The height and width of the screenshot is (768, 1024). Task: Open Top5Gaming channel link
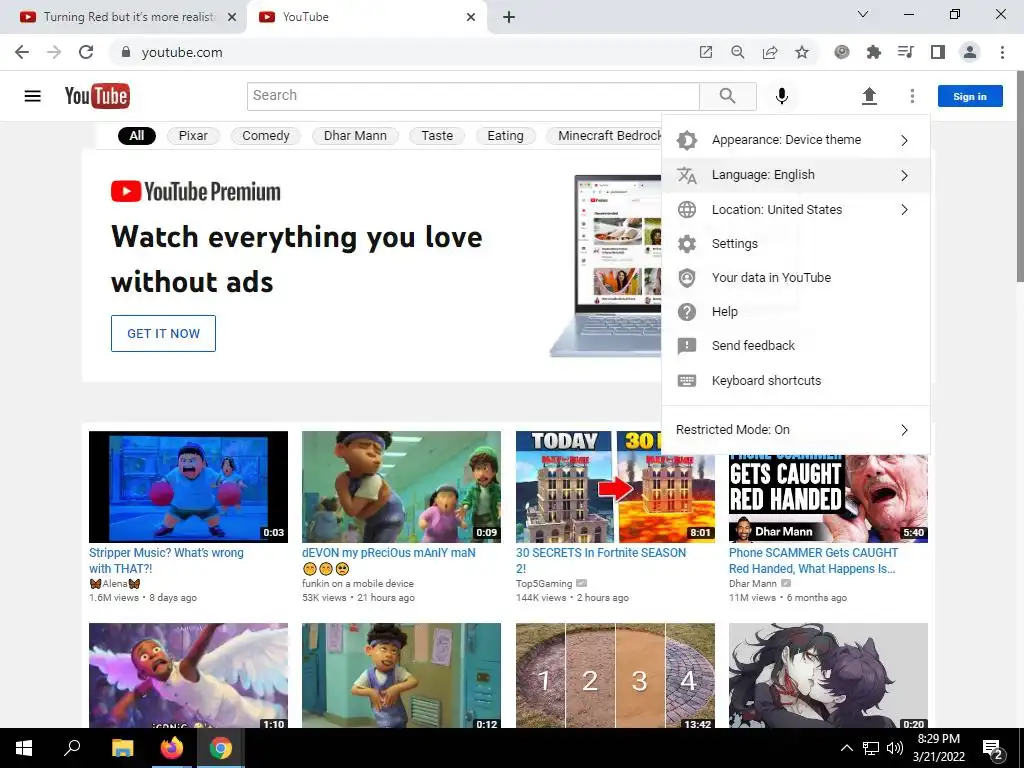(544, 584)
